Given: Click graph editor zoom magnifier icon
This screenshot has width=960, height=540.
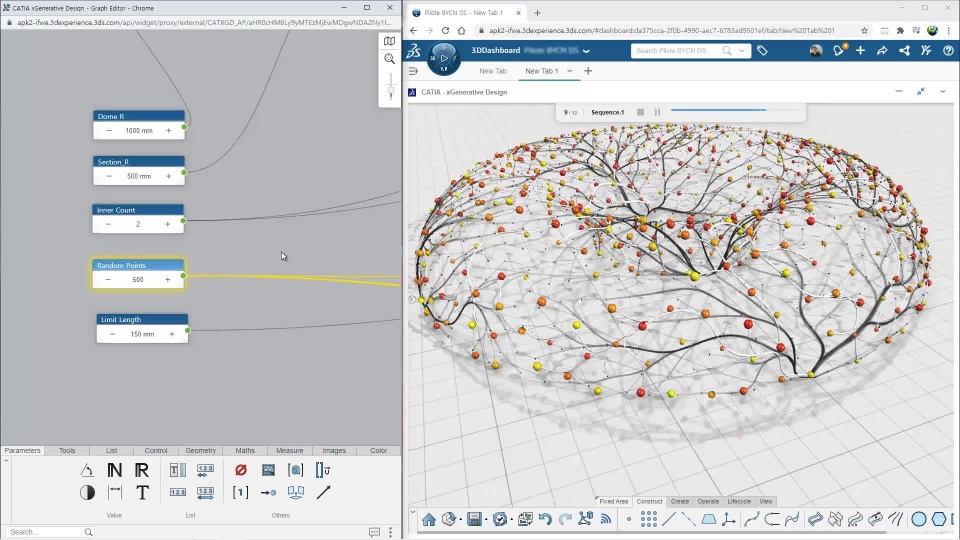Looking at the screenshot, I should 389,59.
